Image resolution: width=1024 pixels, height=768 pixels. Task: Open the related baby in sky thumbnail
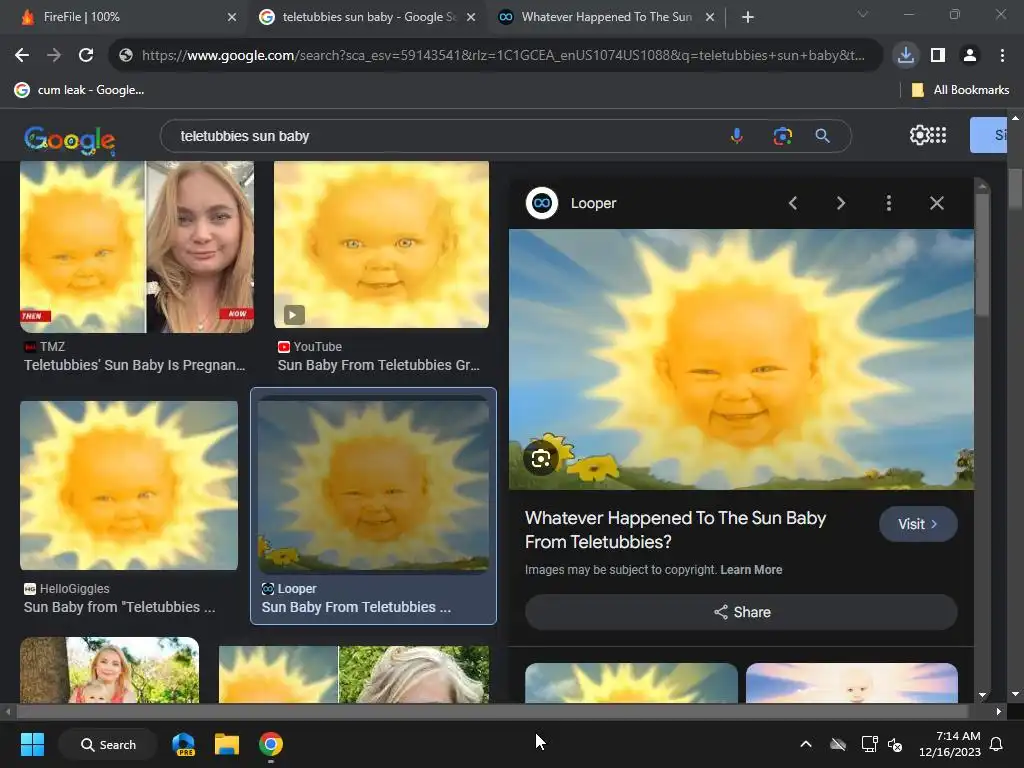[852, 683]
